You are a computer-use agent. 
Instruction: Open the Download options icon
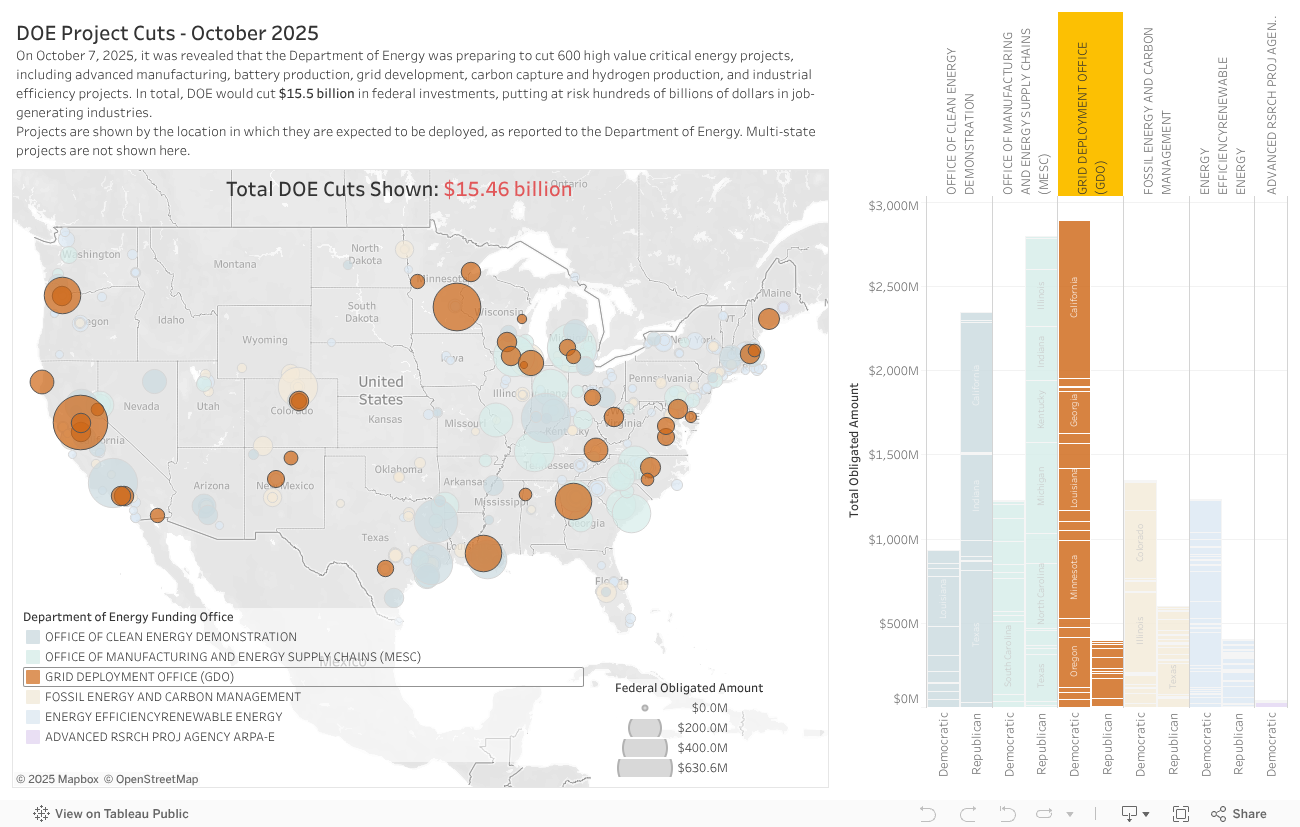pos(1130,813)
